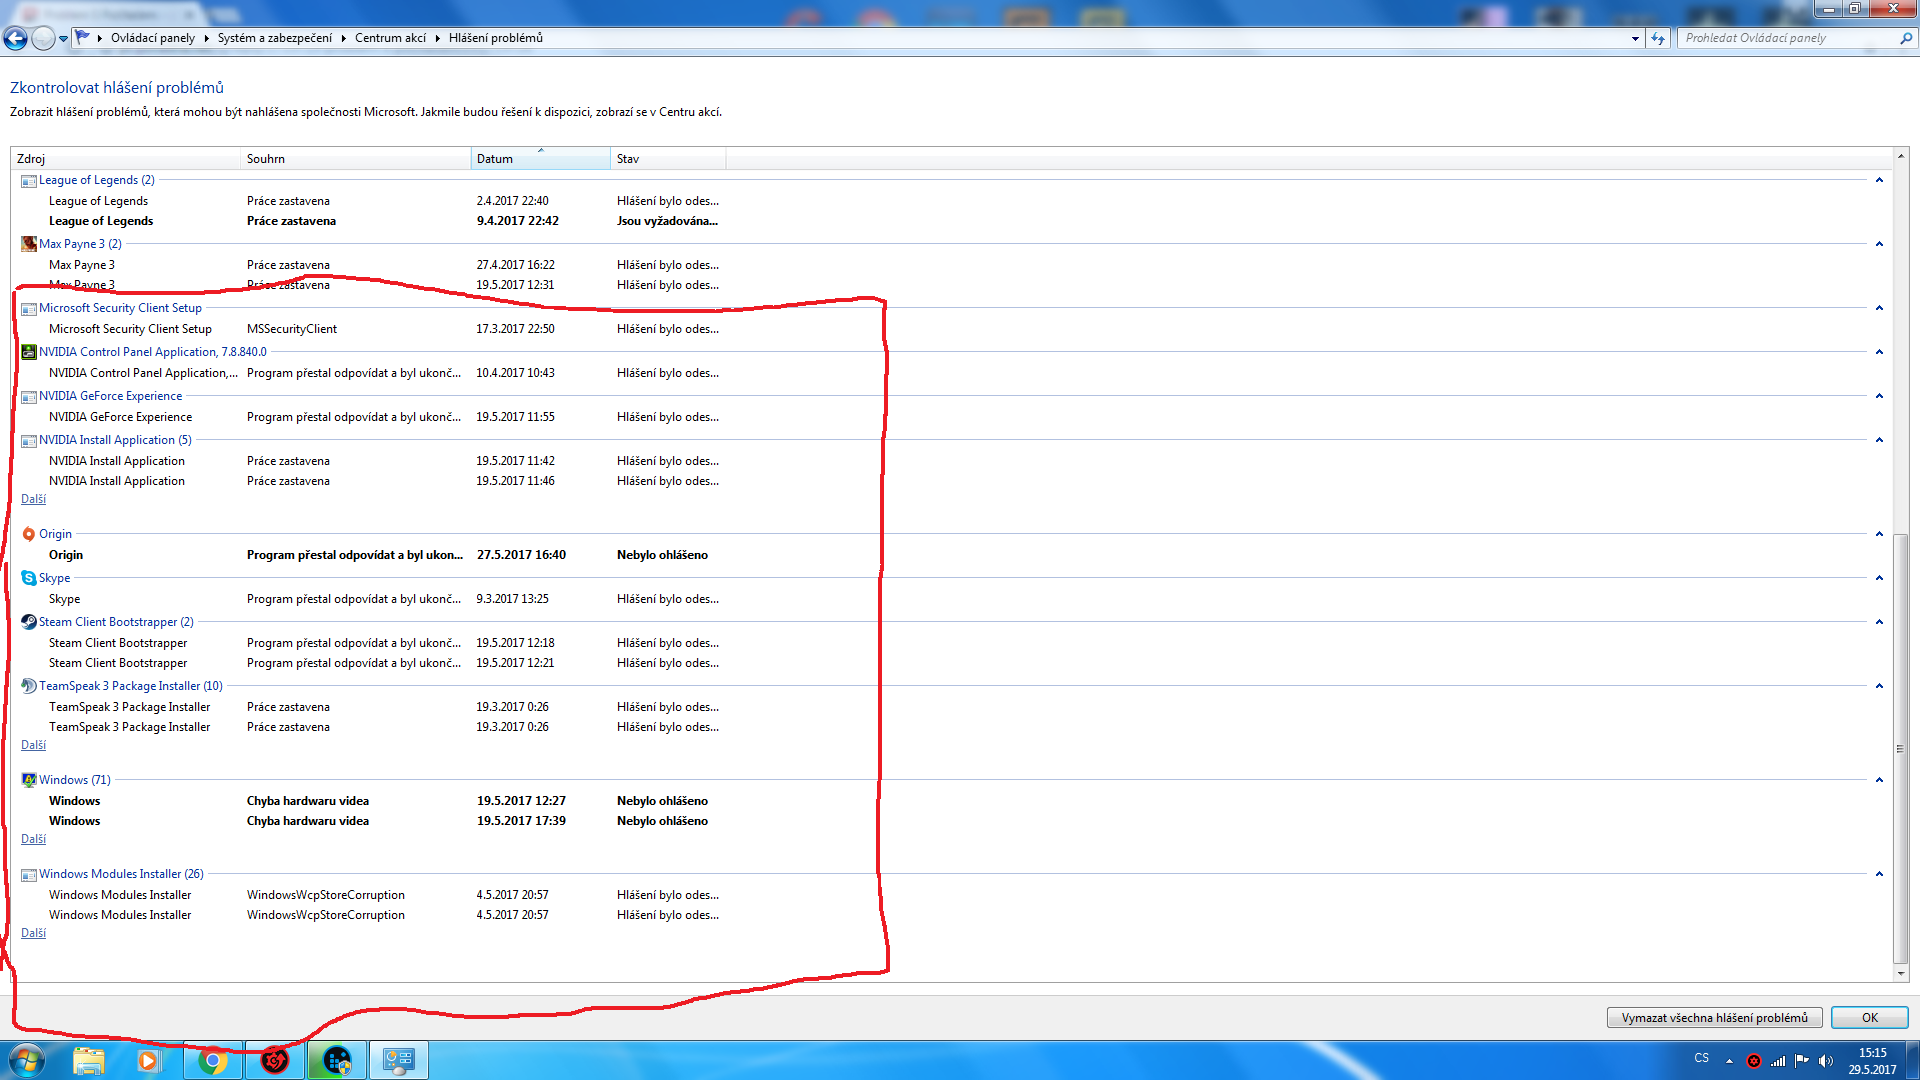1920x1080 pixels.
Task: Click the Back navigation arrow button
Action: pyautogui.click(x=15, y=38)
